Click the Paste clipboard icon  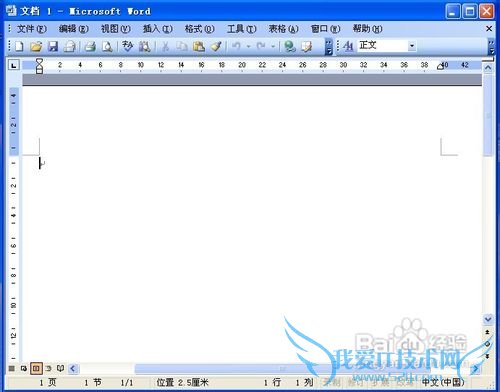coord(199,46)
